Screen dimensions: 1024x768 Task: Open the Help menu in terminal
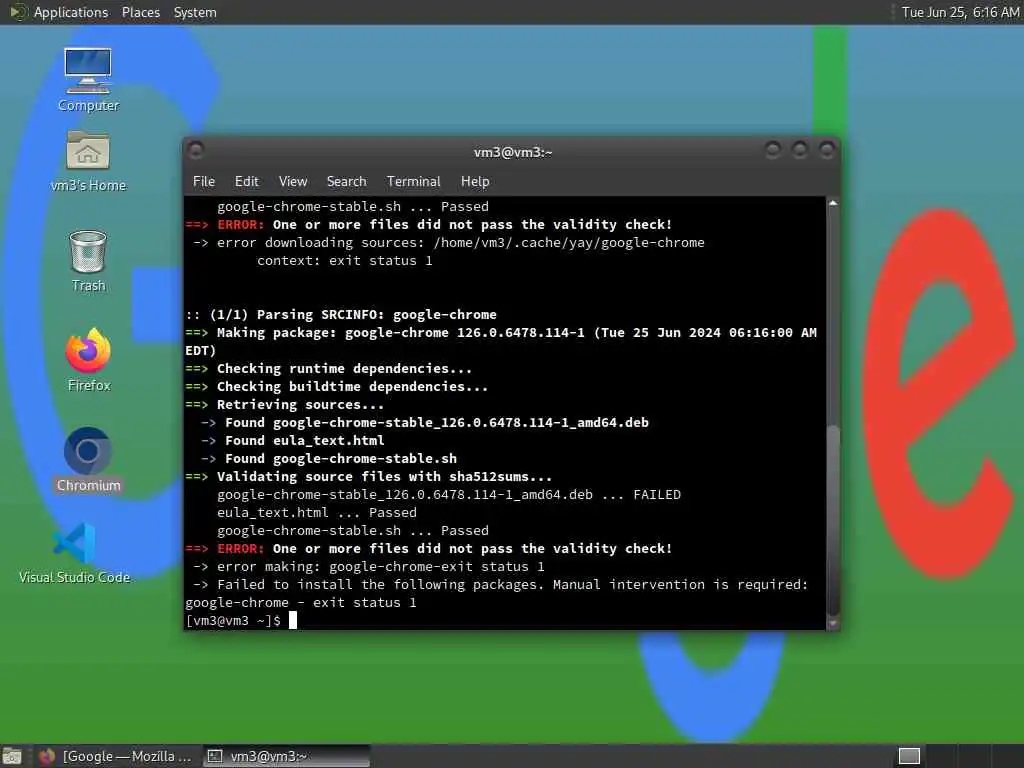click(475, 182)
